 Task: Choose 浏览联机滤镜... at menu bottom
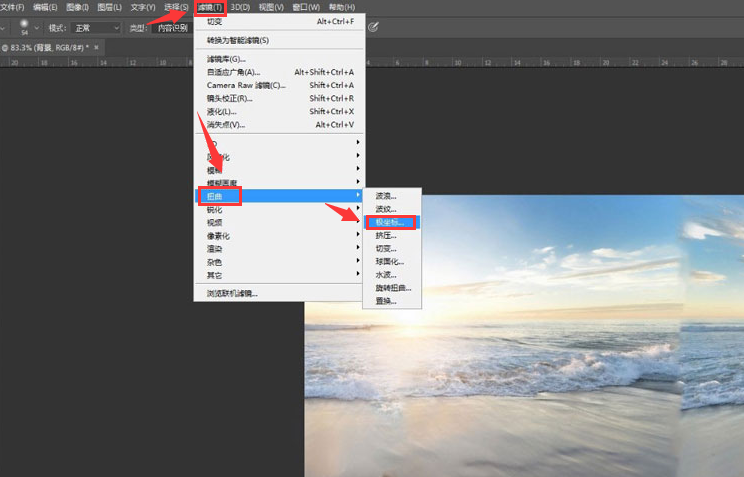279,294
